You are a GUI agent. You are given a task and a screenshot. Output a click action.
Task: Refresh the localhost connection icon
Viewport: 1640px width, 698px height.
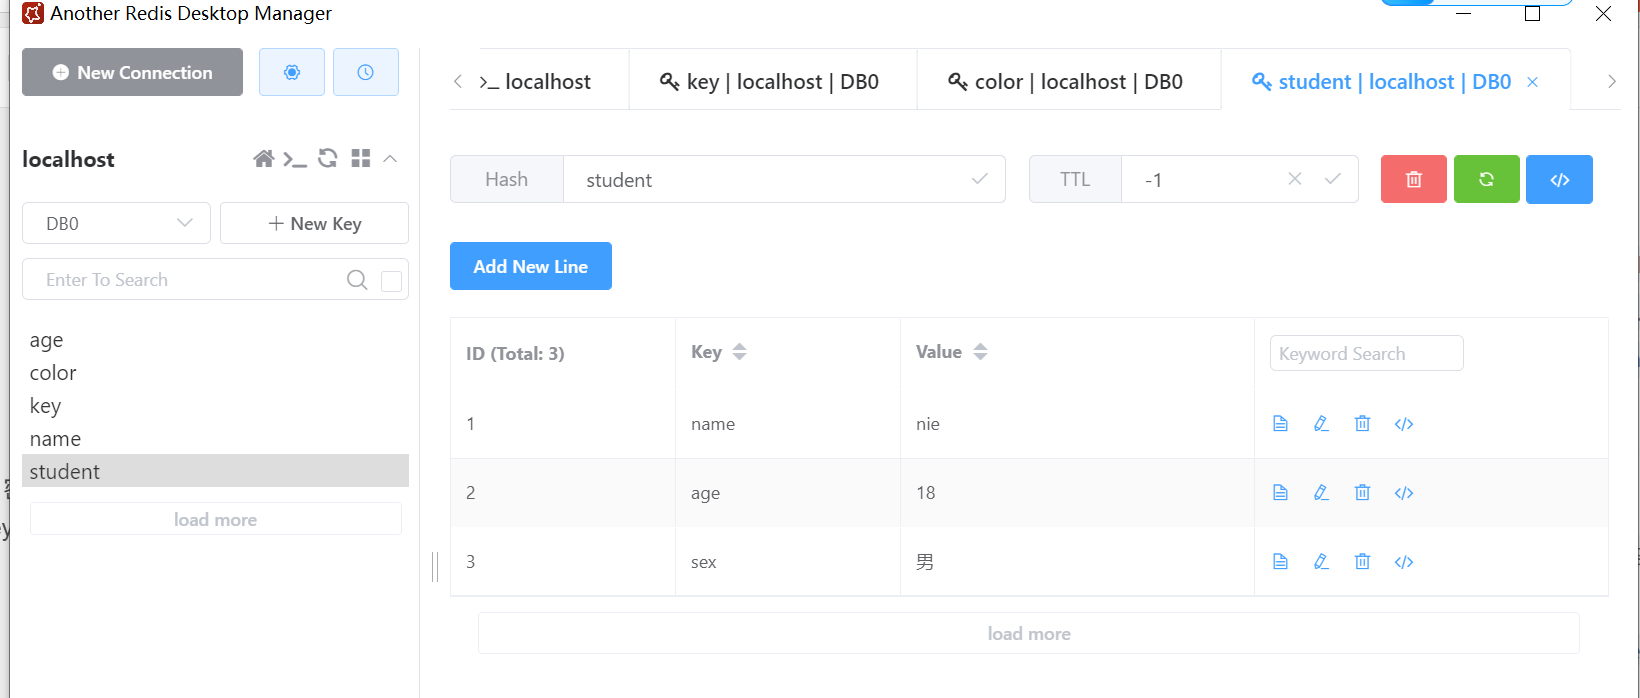click(x=328, y=158)
